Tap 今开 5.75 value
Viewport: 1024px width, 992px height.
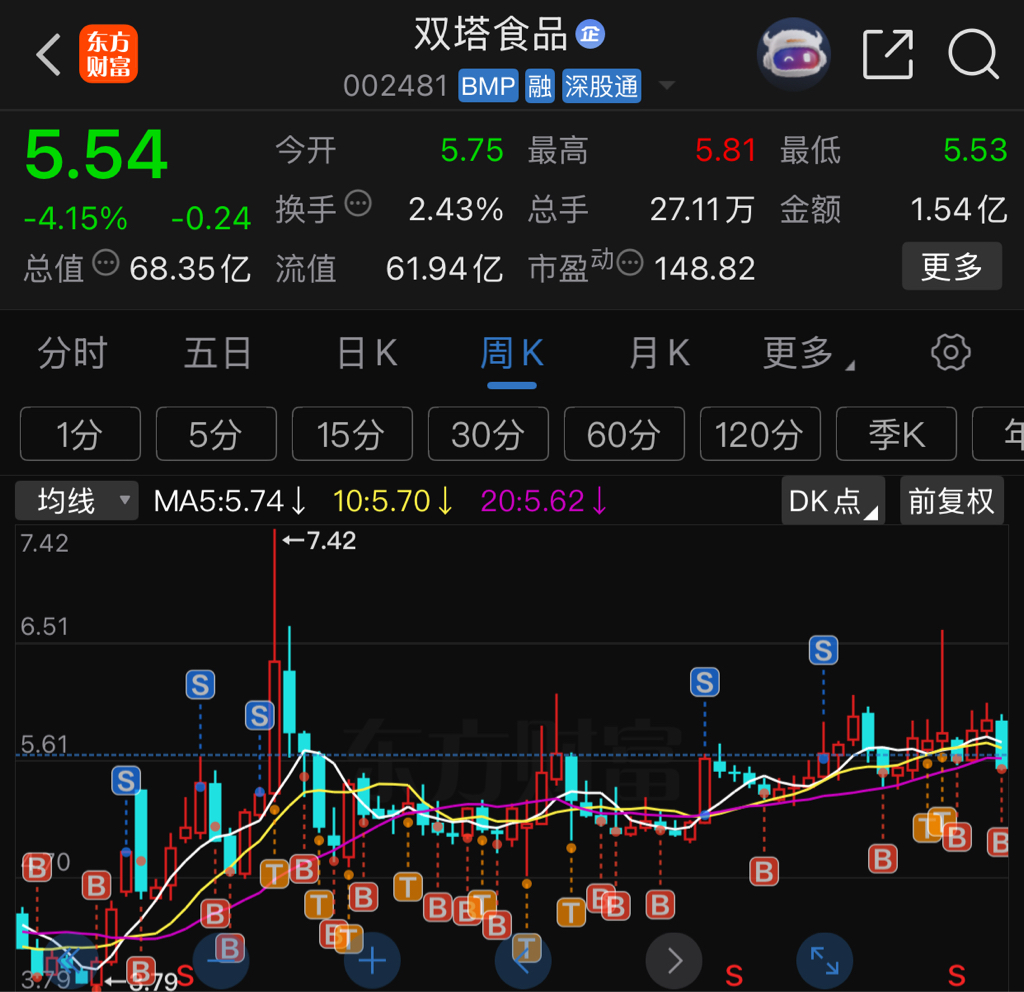pos(472,150)
